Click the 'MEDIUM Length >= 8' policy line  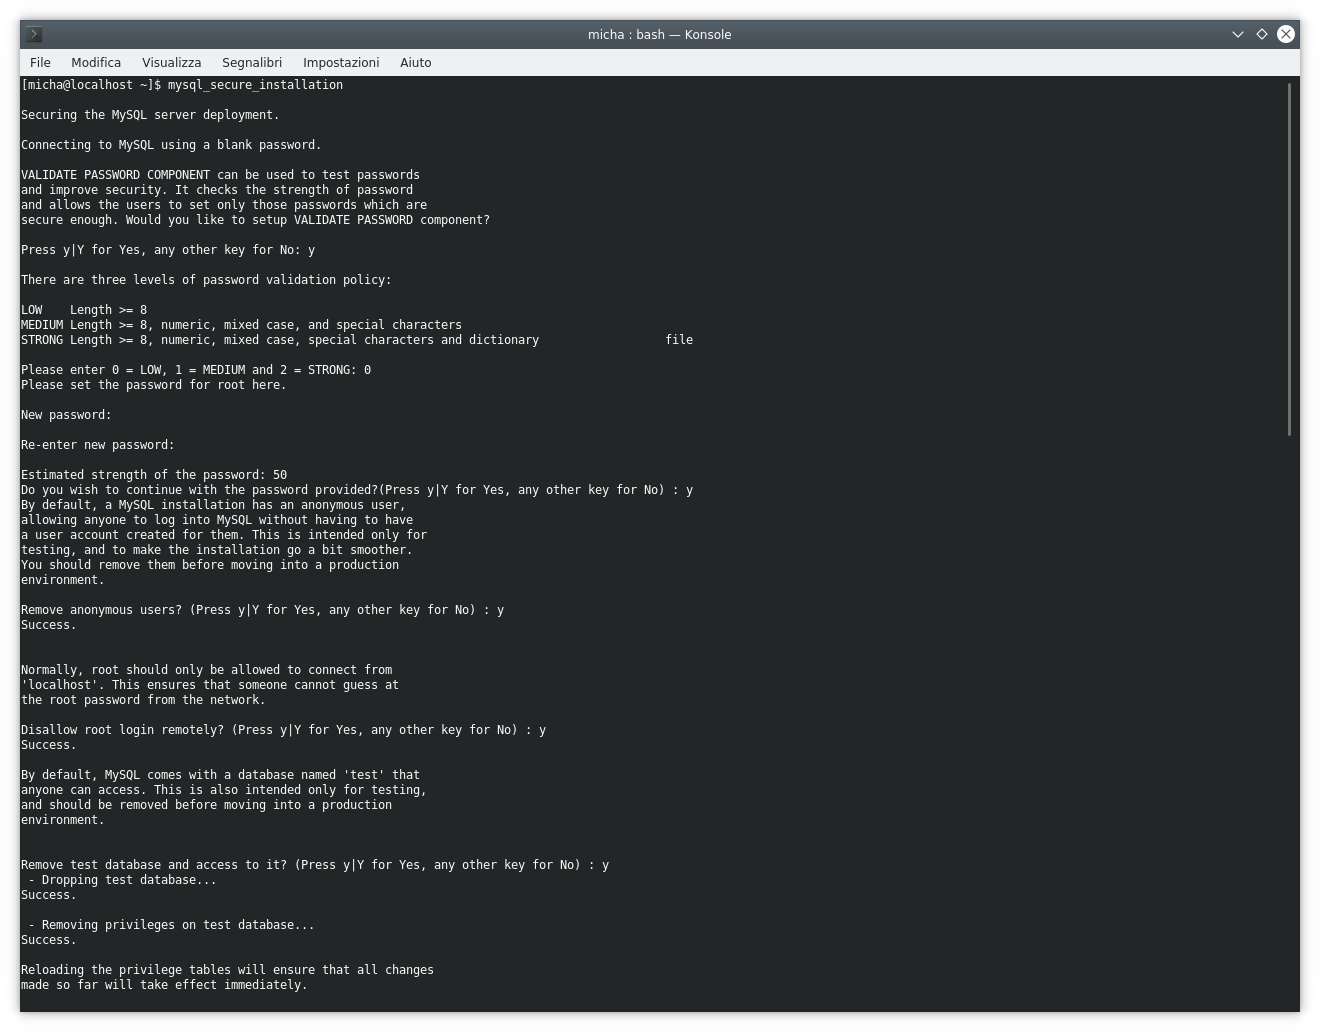pyautogui.click(x=241, y=325)
